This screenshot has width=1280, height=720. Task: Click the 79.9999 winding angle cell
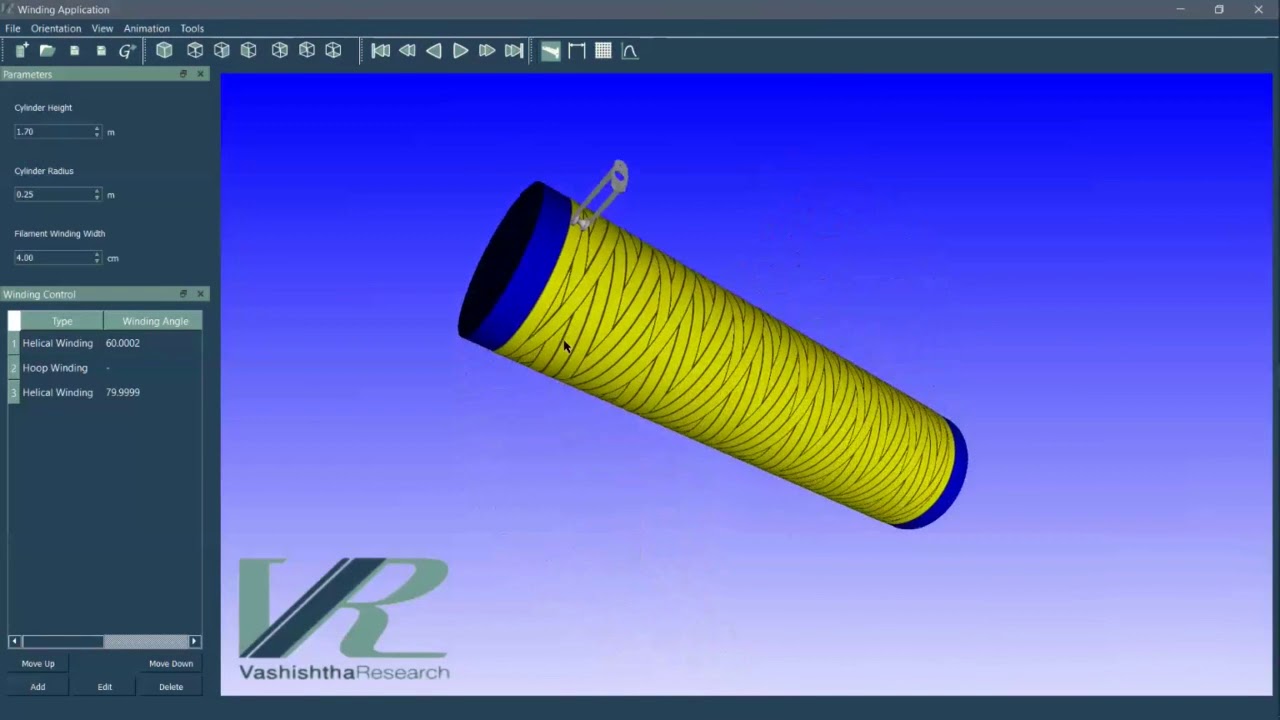tap(152, 392)
